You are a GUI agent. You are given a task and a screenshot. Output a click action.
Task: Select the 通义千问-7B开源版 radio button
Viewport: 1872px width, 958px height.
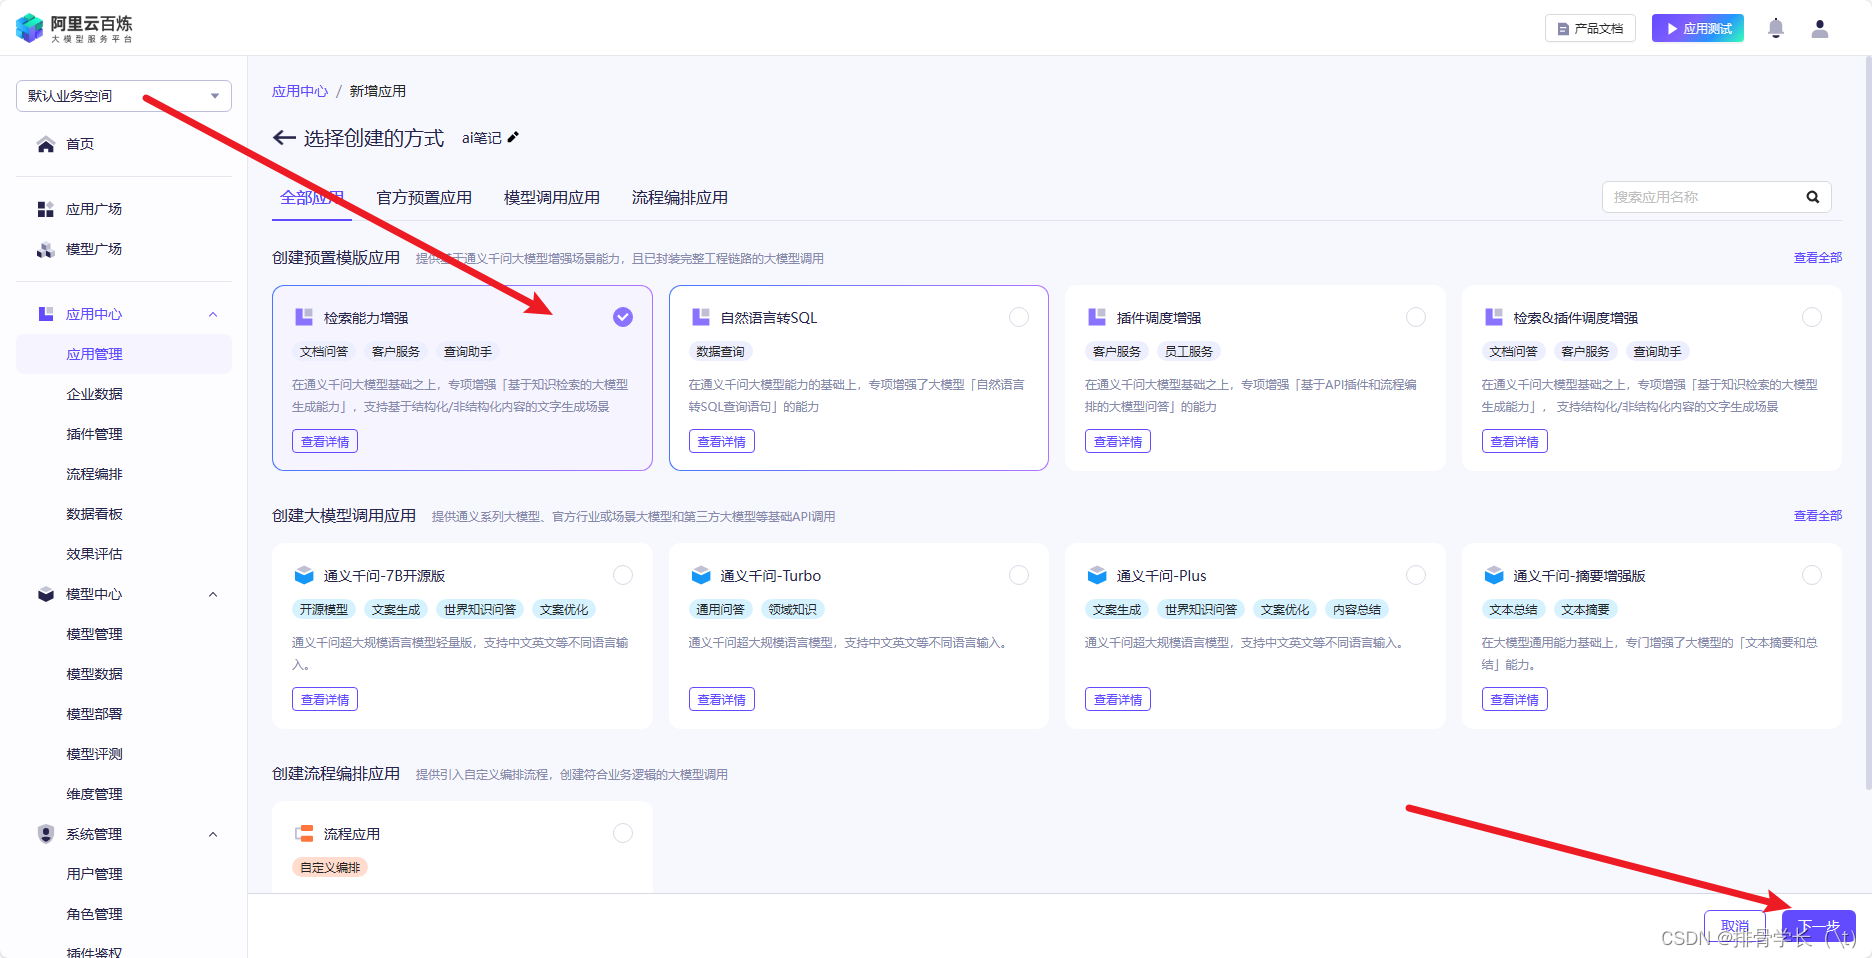(623, 575)
